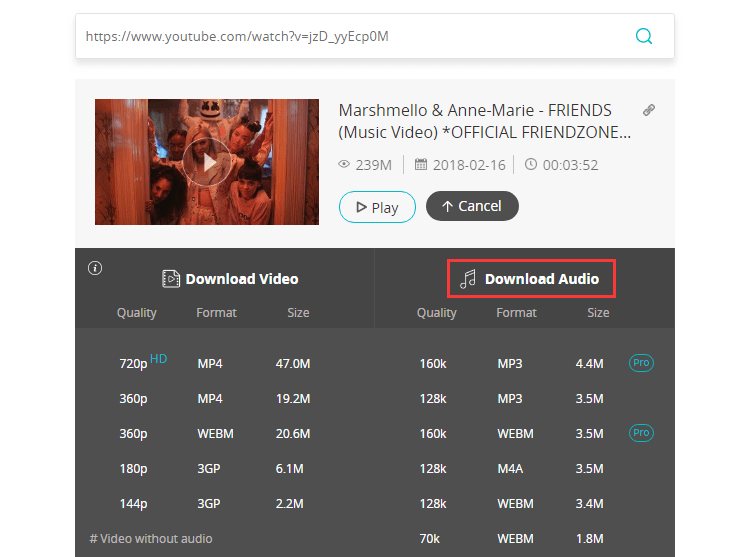Click the WEBM format of the 160k audio row
The image size is (750, 557).
515,434
